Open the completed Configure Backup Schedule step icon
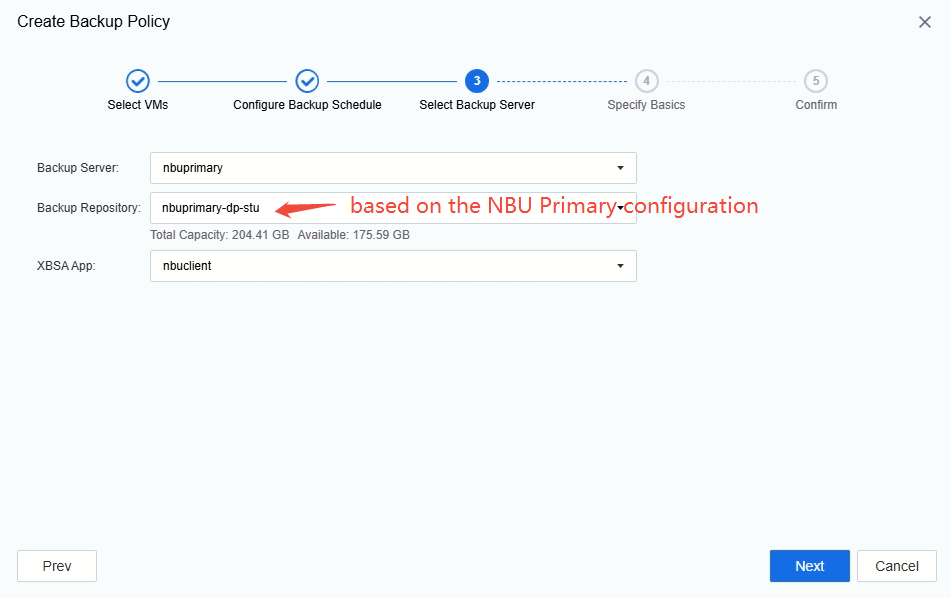This screenshot has height=598, width=951. [307, 81]
